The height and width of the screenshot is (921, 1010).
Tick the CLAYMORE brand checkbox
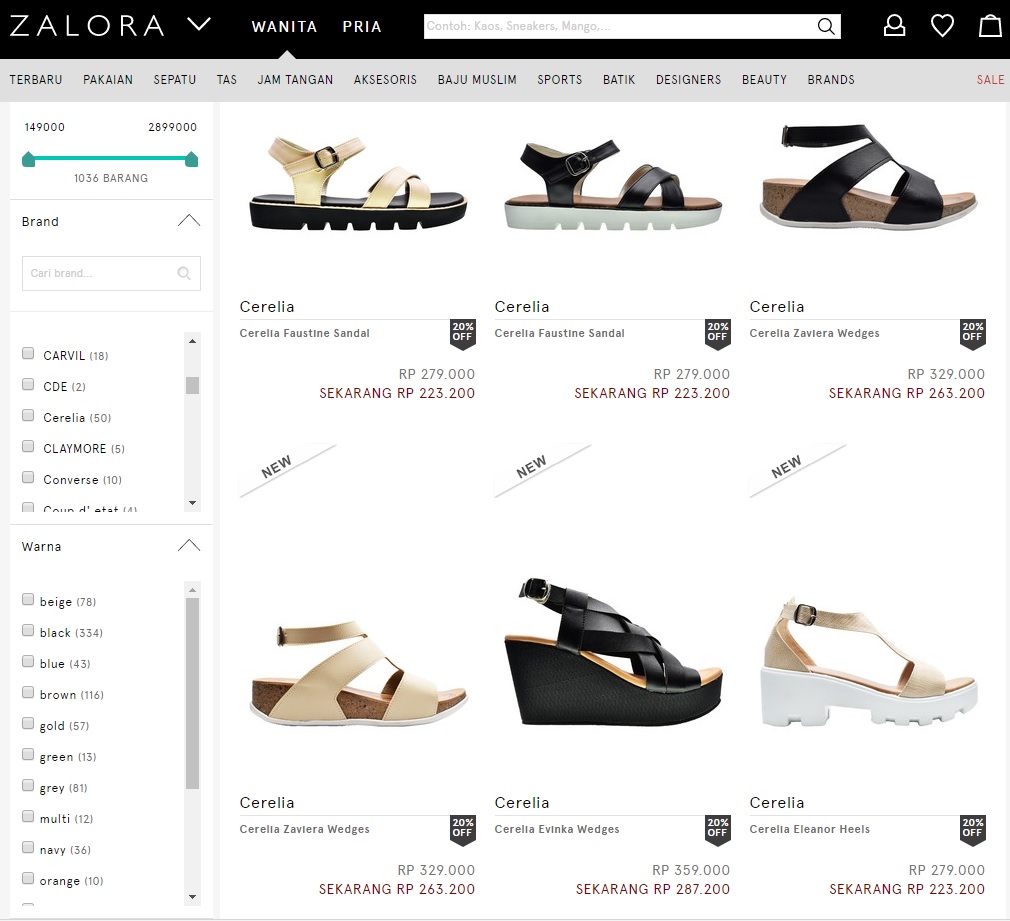28,446
